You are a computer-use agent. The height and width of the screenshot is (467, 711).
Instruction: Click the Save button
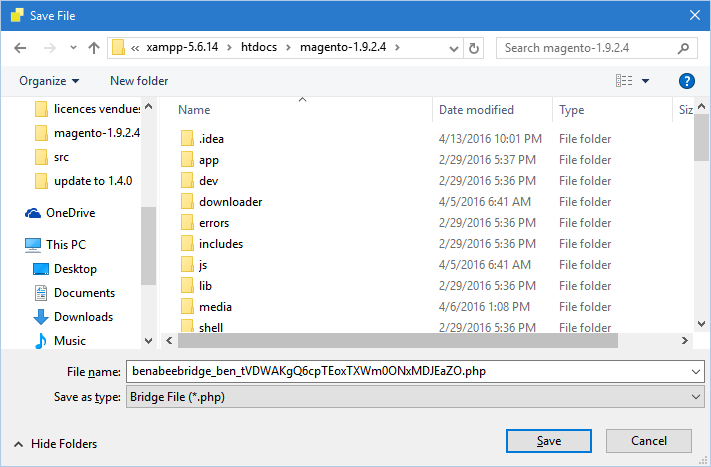(x=548, y=441)
